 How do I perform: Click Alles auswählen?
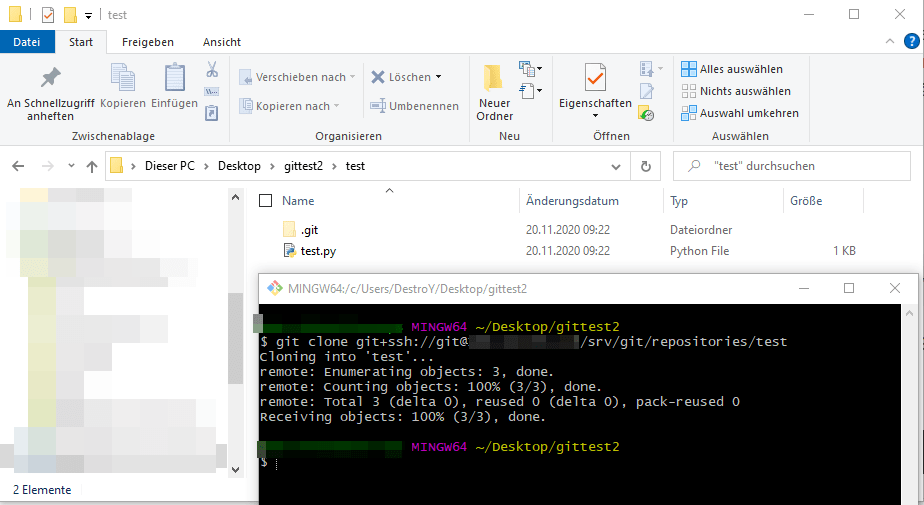[732, 69]
